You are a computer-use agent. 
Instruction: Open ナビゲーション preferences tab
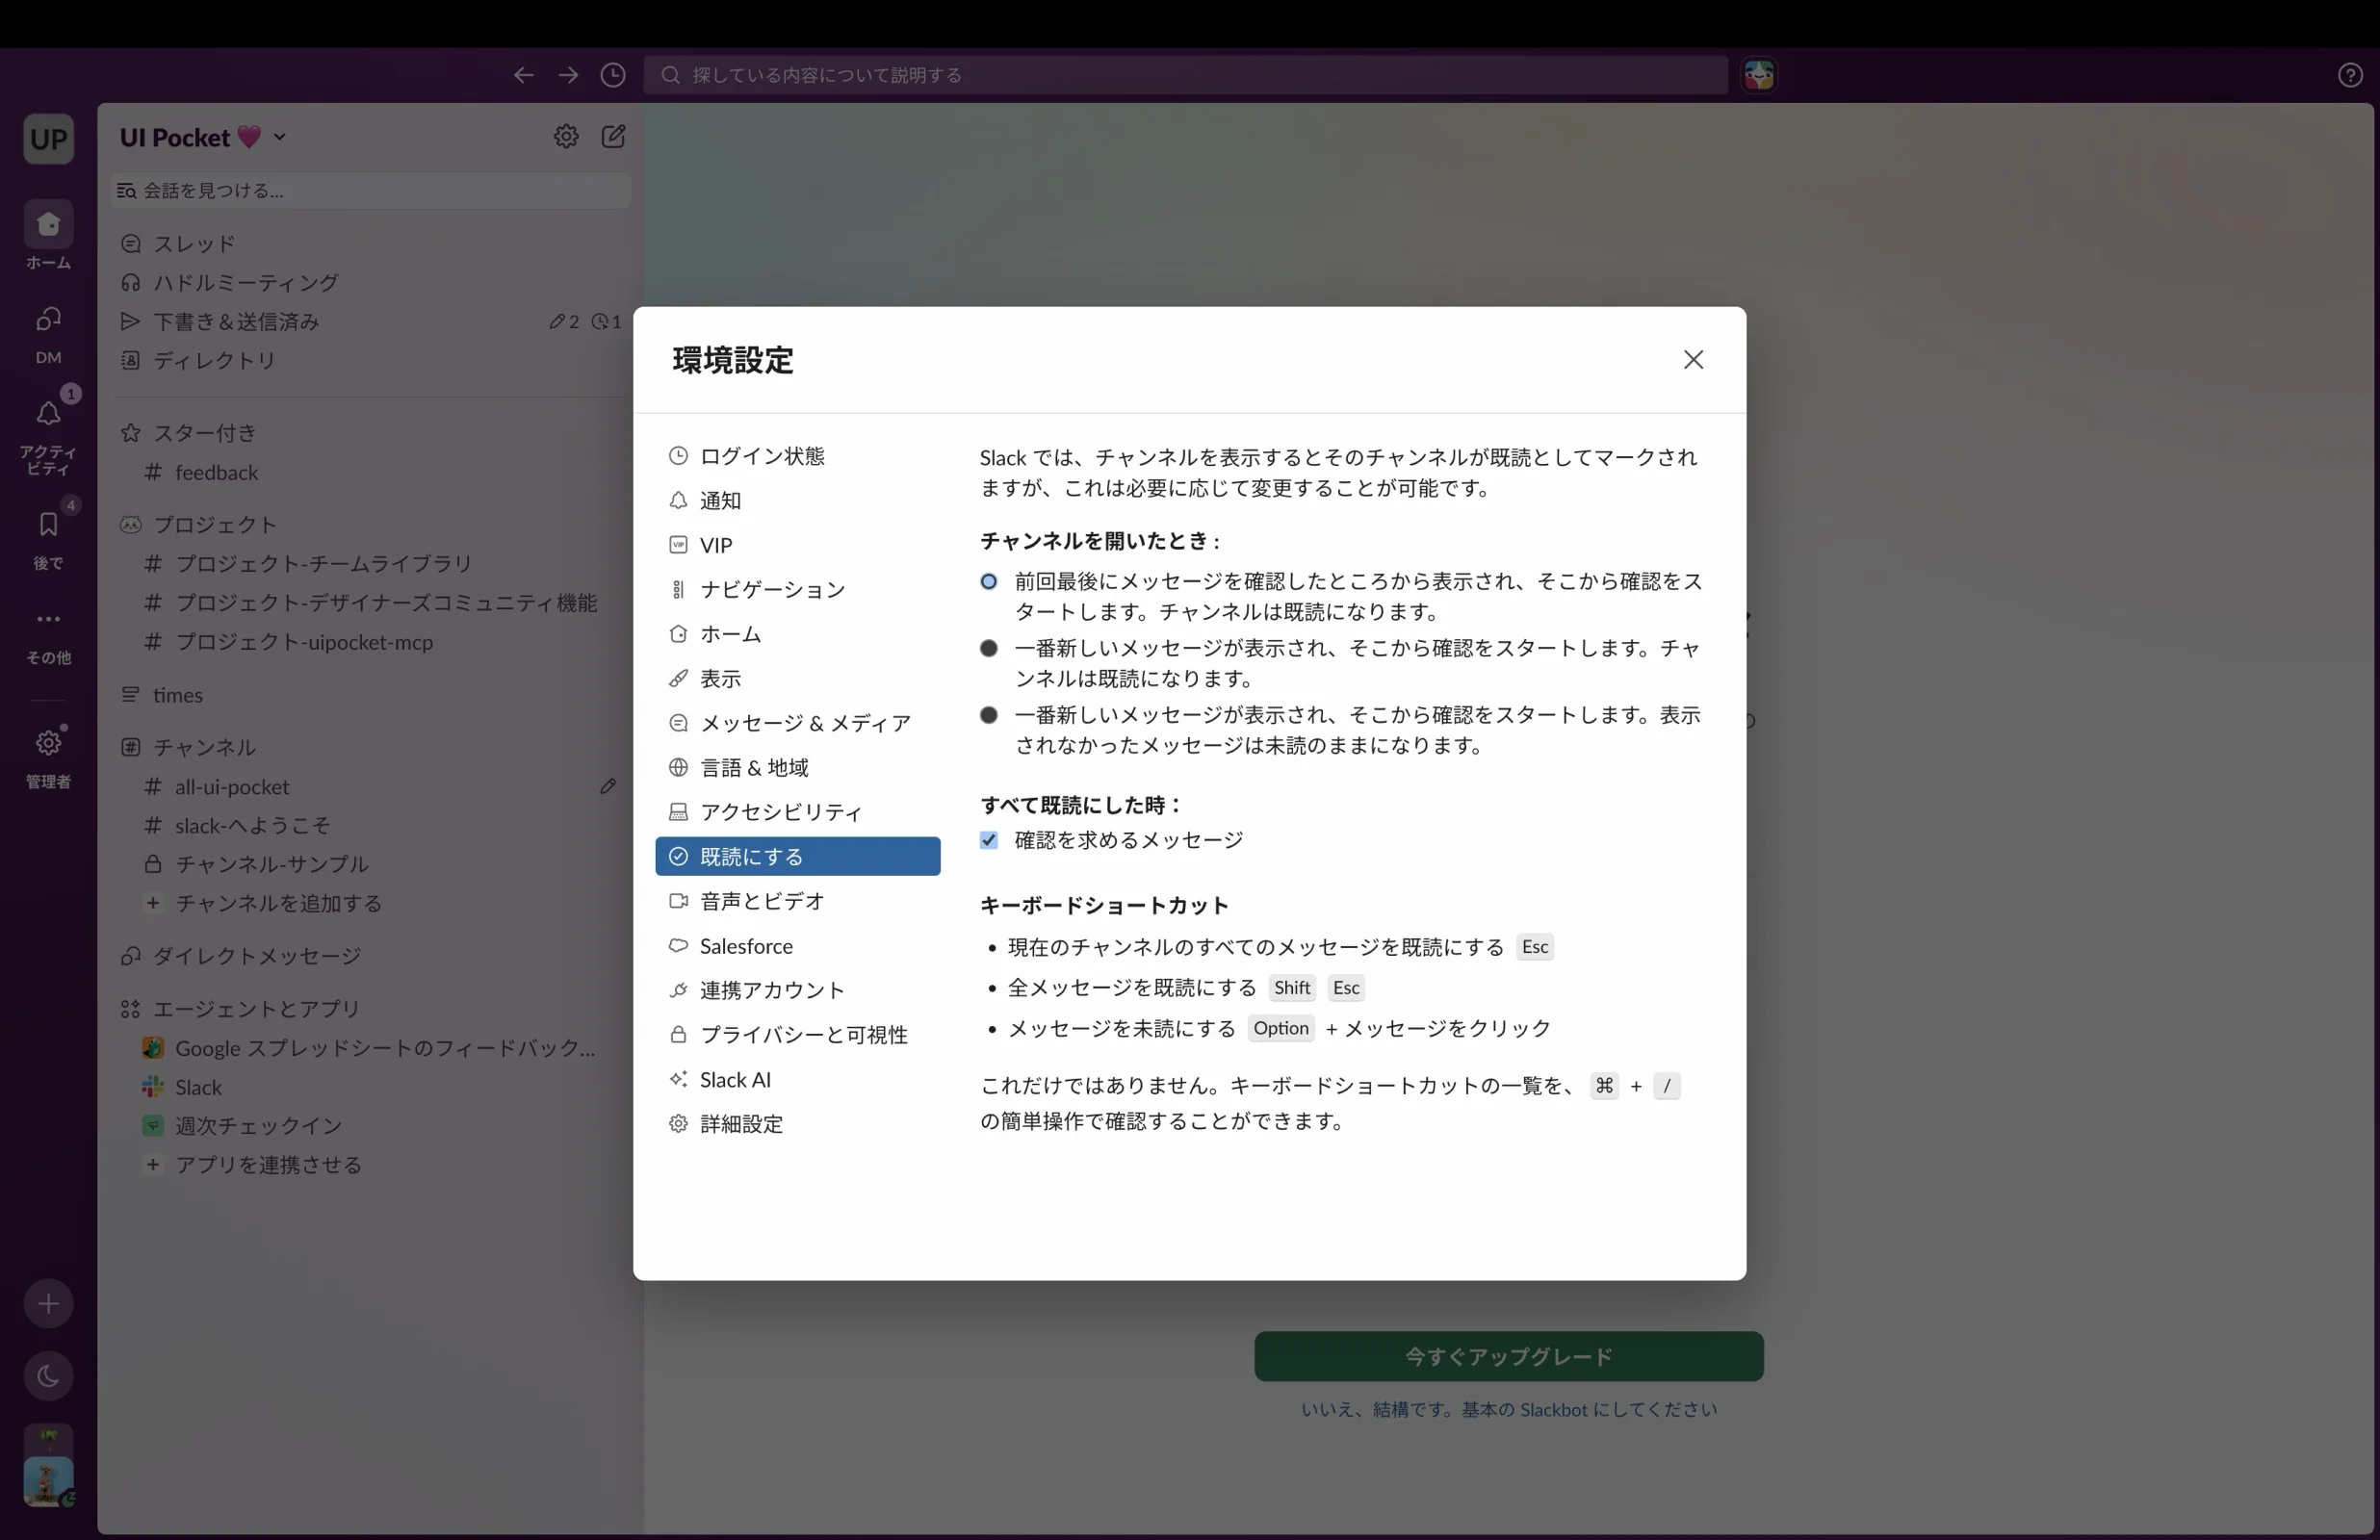point(797,589)
